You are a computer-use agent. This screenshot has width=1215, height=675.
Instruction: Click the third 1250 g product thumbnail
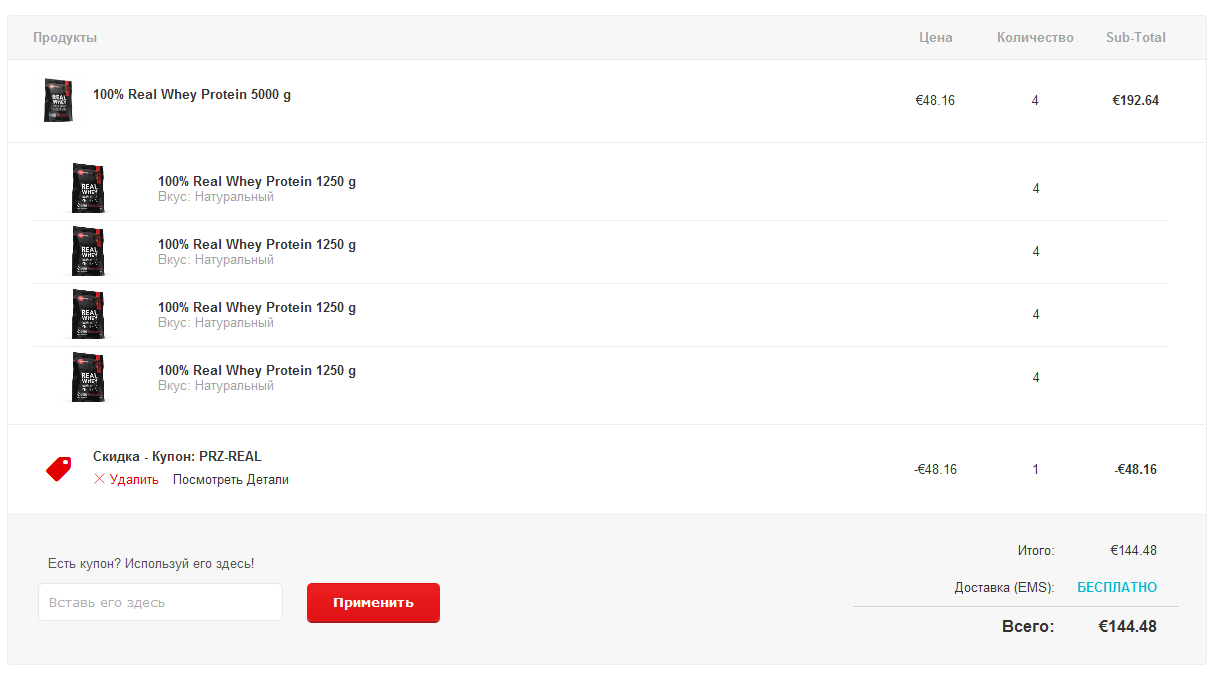click(x=89, y=314)
